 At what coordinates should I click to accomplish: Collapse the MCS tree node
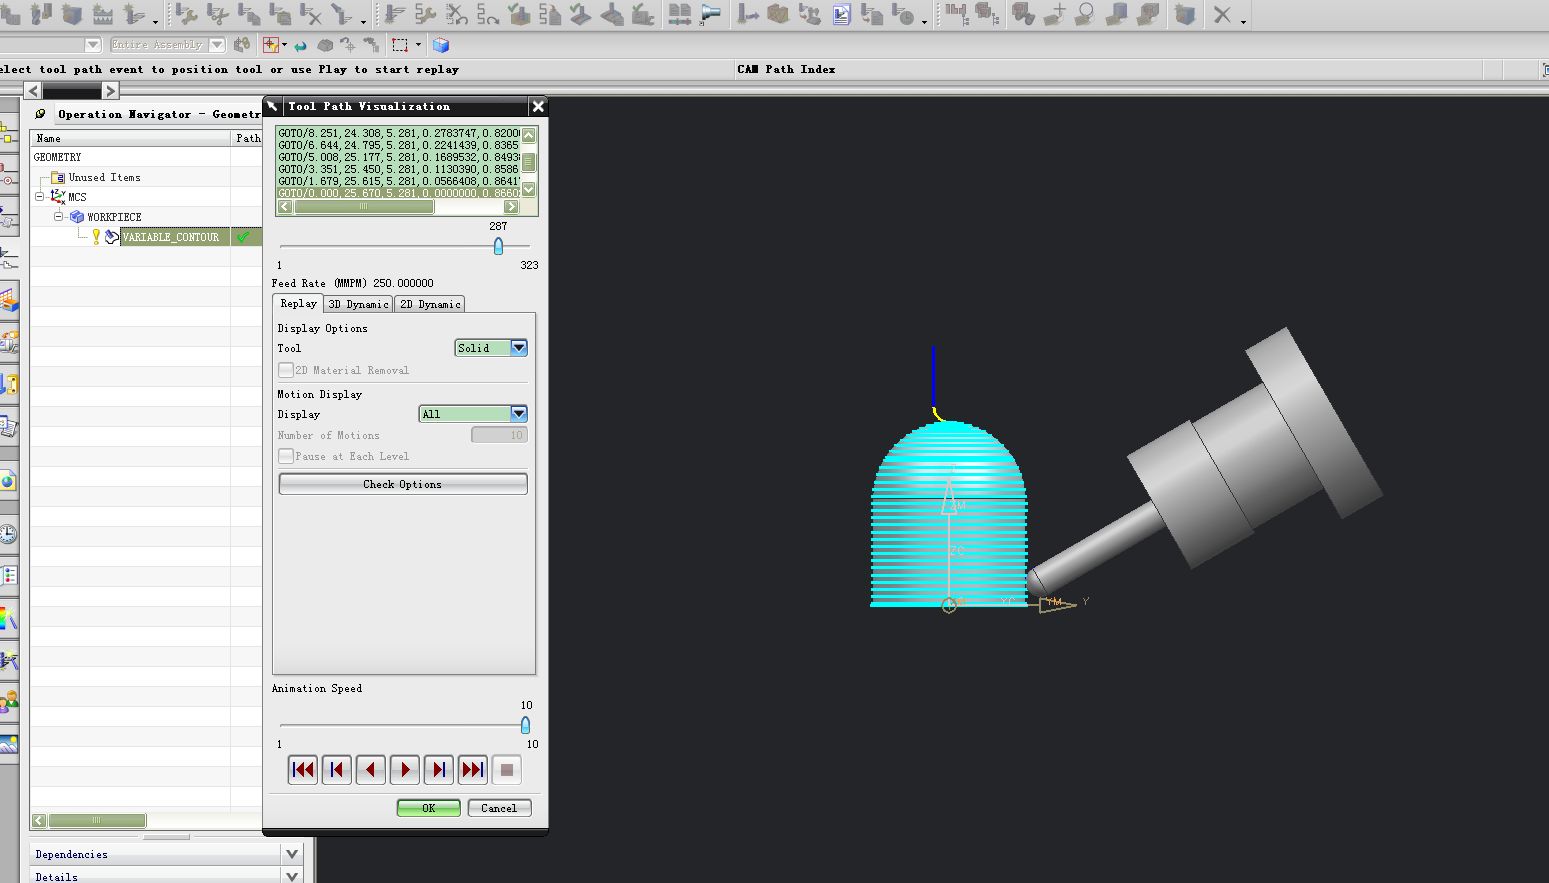click(x=40, y=197)
